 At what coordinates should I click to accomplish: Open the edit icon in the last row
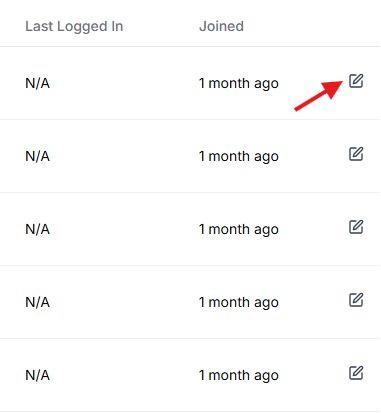(x=356, y=373)
